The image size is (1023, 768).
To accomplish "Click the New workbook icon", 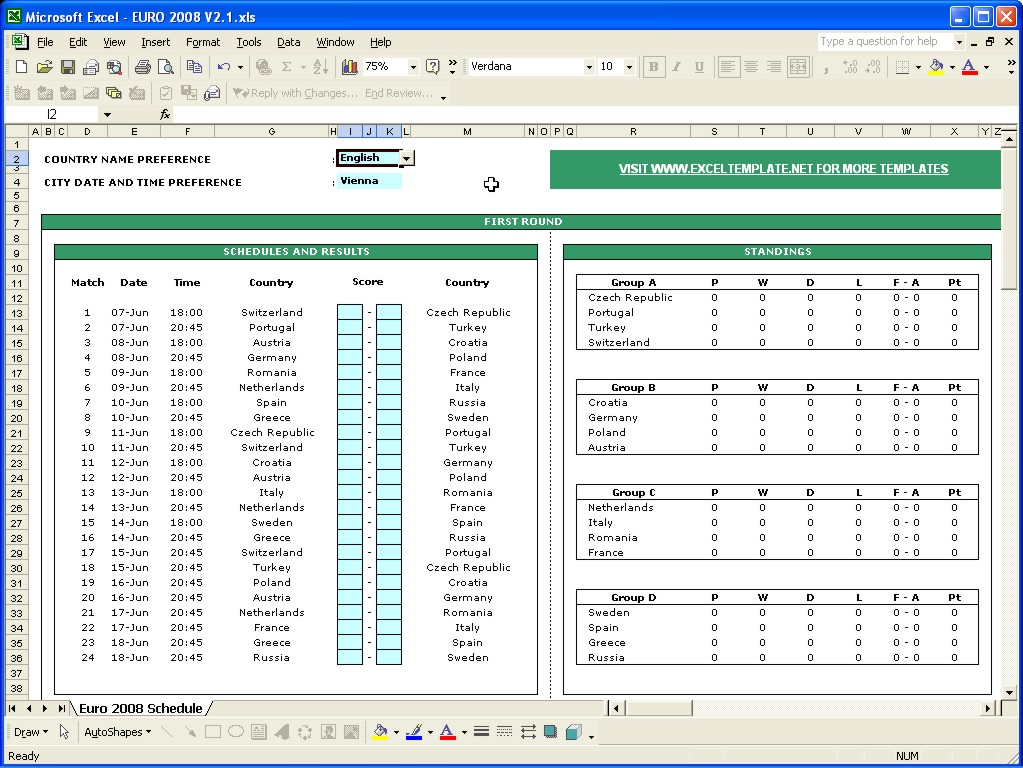I will (x=21, y=67).
